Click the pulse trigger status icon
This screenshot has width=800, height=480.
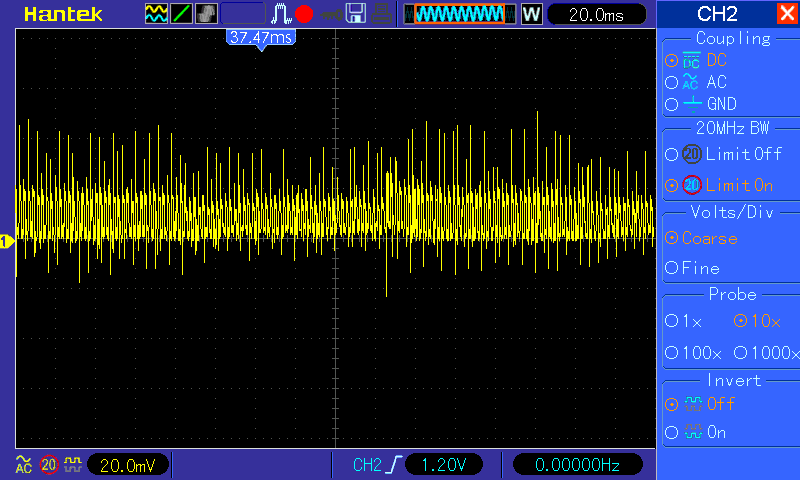click(280, 14)
